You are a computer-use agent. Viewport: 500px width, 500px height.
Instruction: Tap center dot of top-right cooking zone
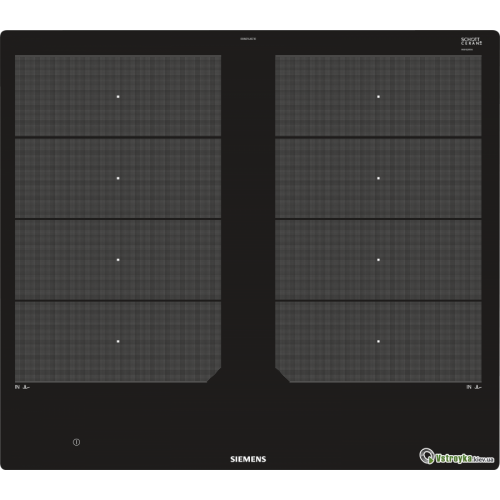point(378,97)
